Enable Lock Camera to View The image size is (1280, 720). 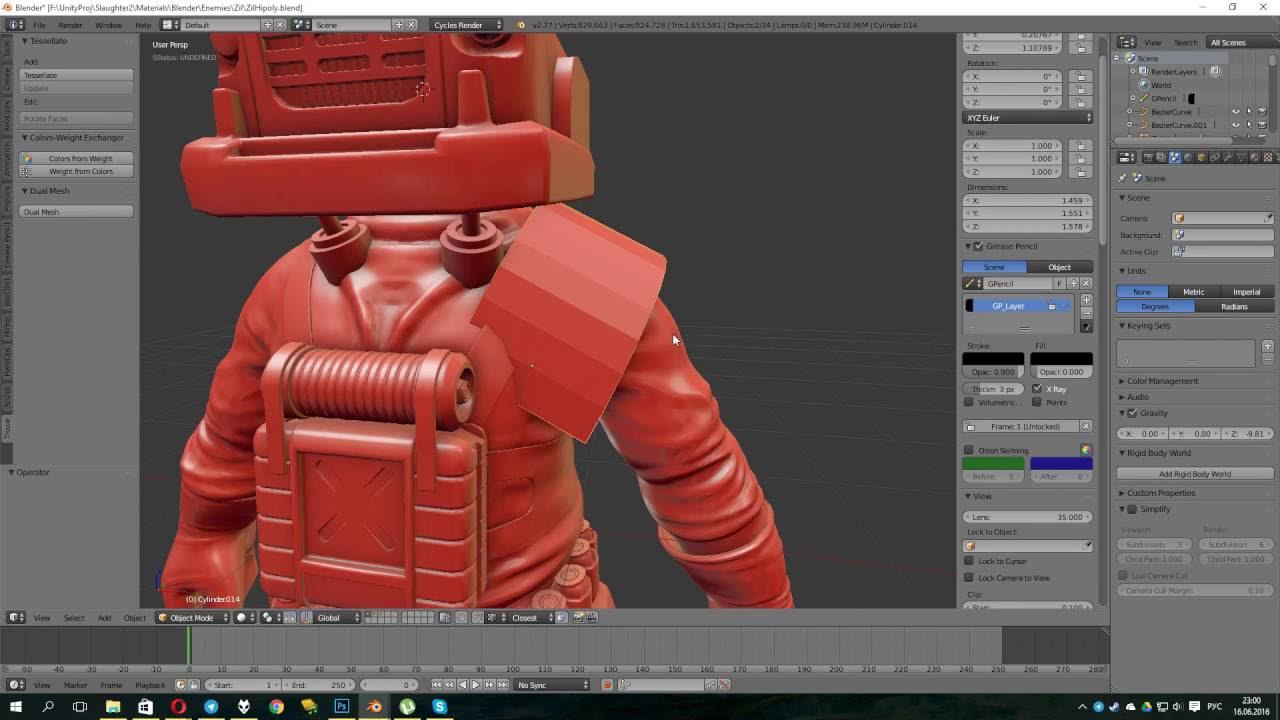coord(969,578)
